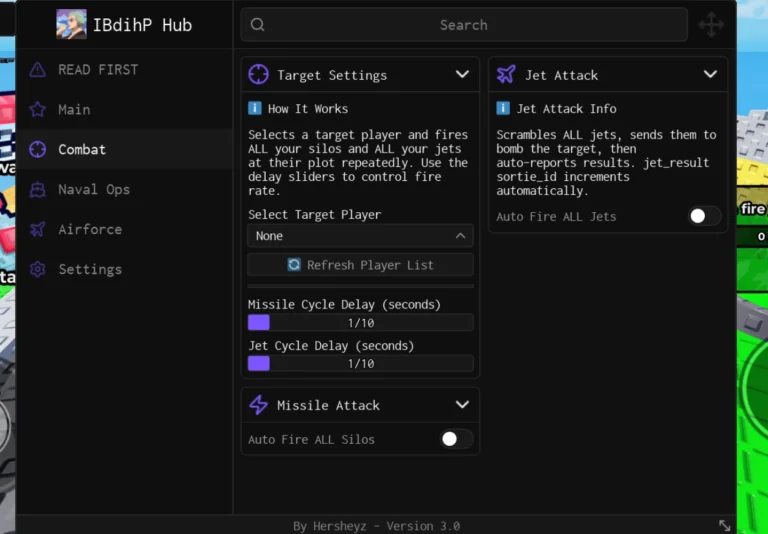Switch to the Main tab
Viewport: 768px width, 534px height.
coord(125,109)
